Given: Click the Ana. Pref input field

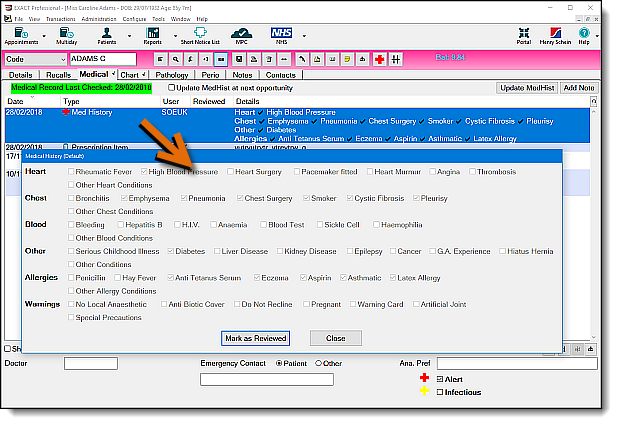Looking at the screenshot, I should (x=517, y=363).
